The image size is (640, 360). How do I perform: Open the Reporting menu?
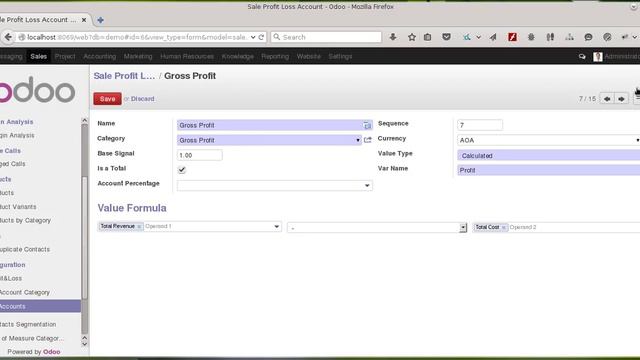pyautogui.click(x=275, y=57)
